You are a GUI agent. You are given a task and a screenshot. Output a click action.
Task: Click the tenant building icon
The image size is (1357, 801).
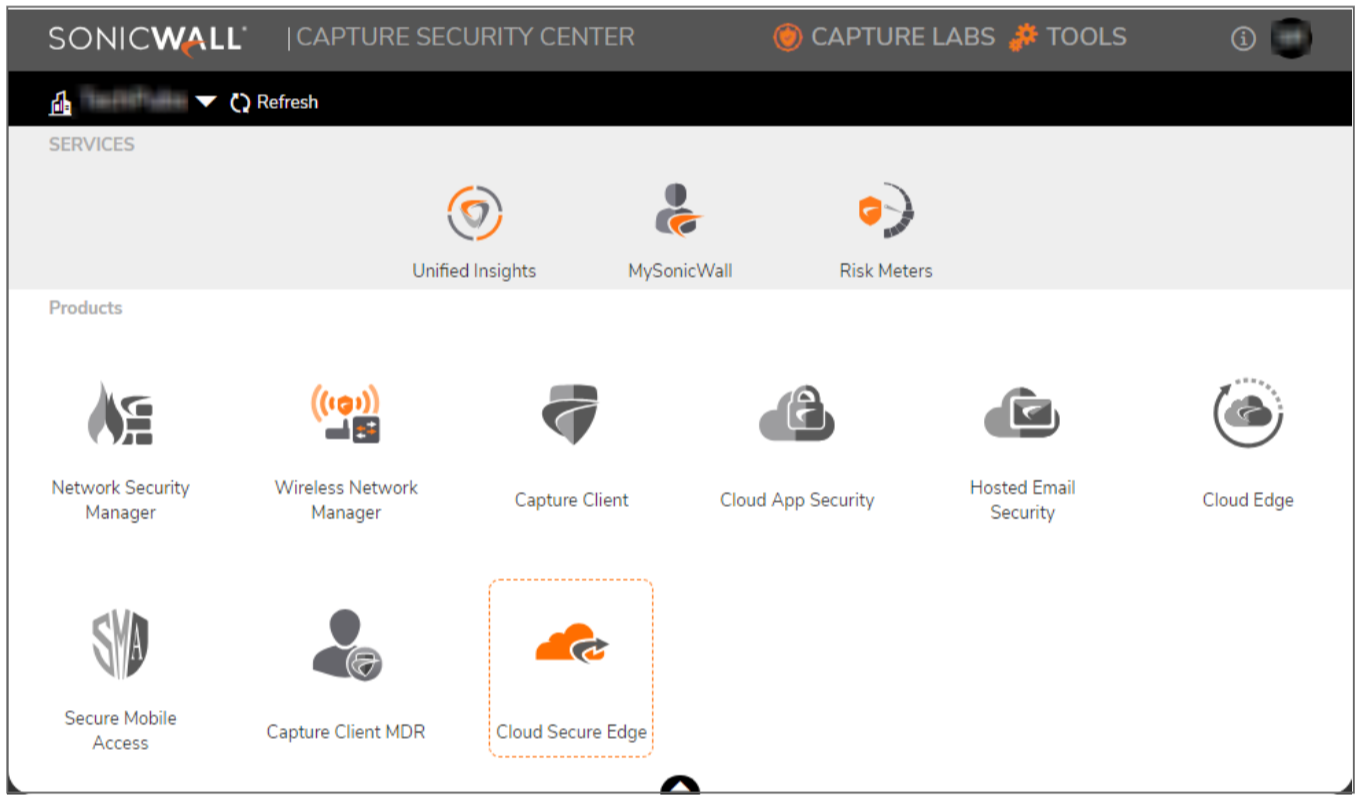[x=60, y=102]
